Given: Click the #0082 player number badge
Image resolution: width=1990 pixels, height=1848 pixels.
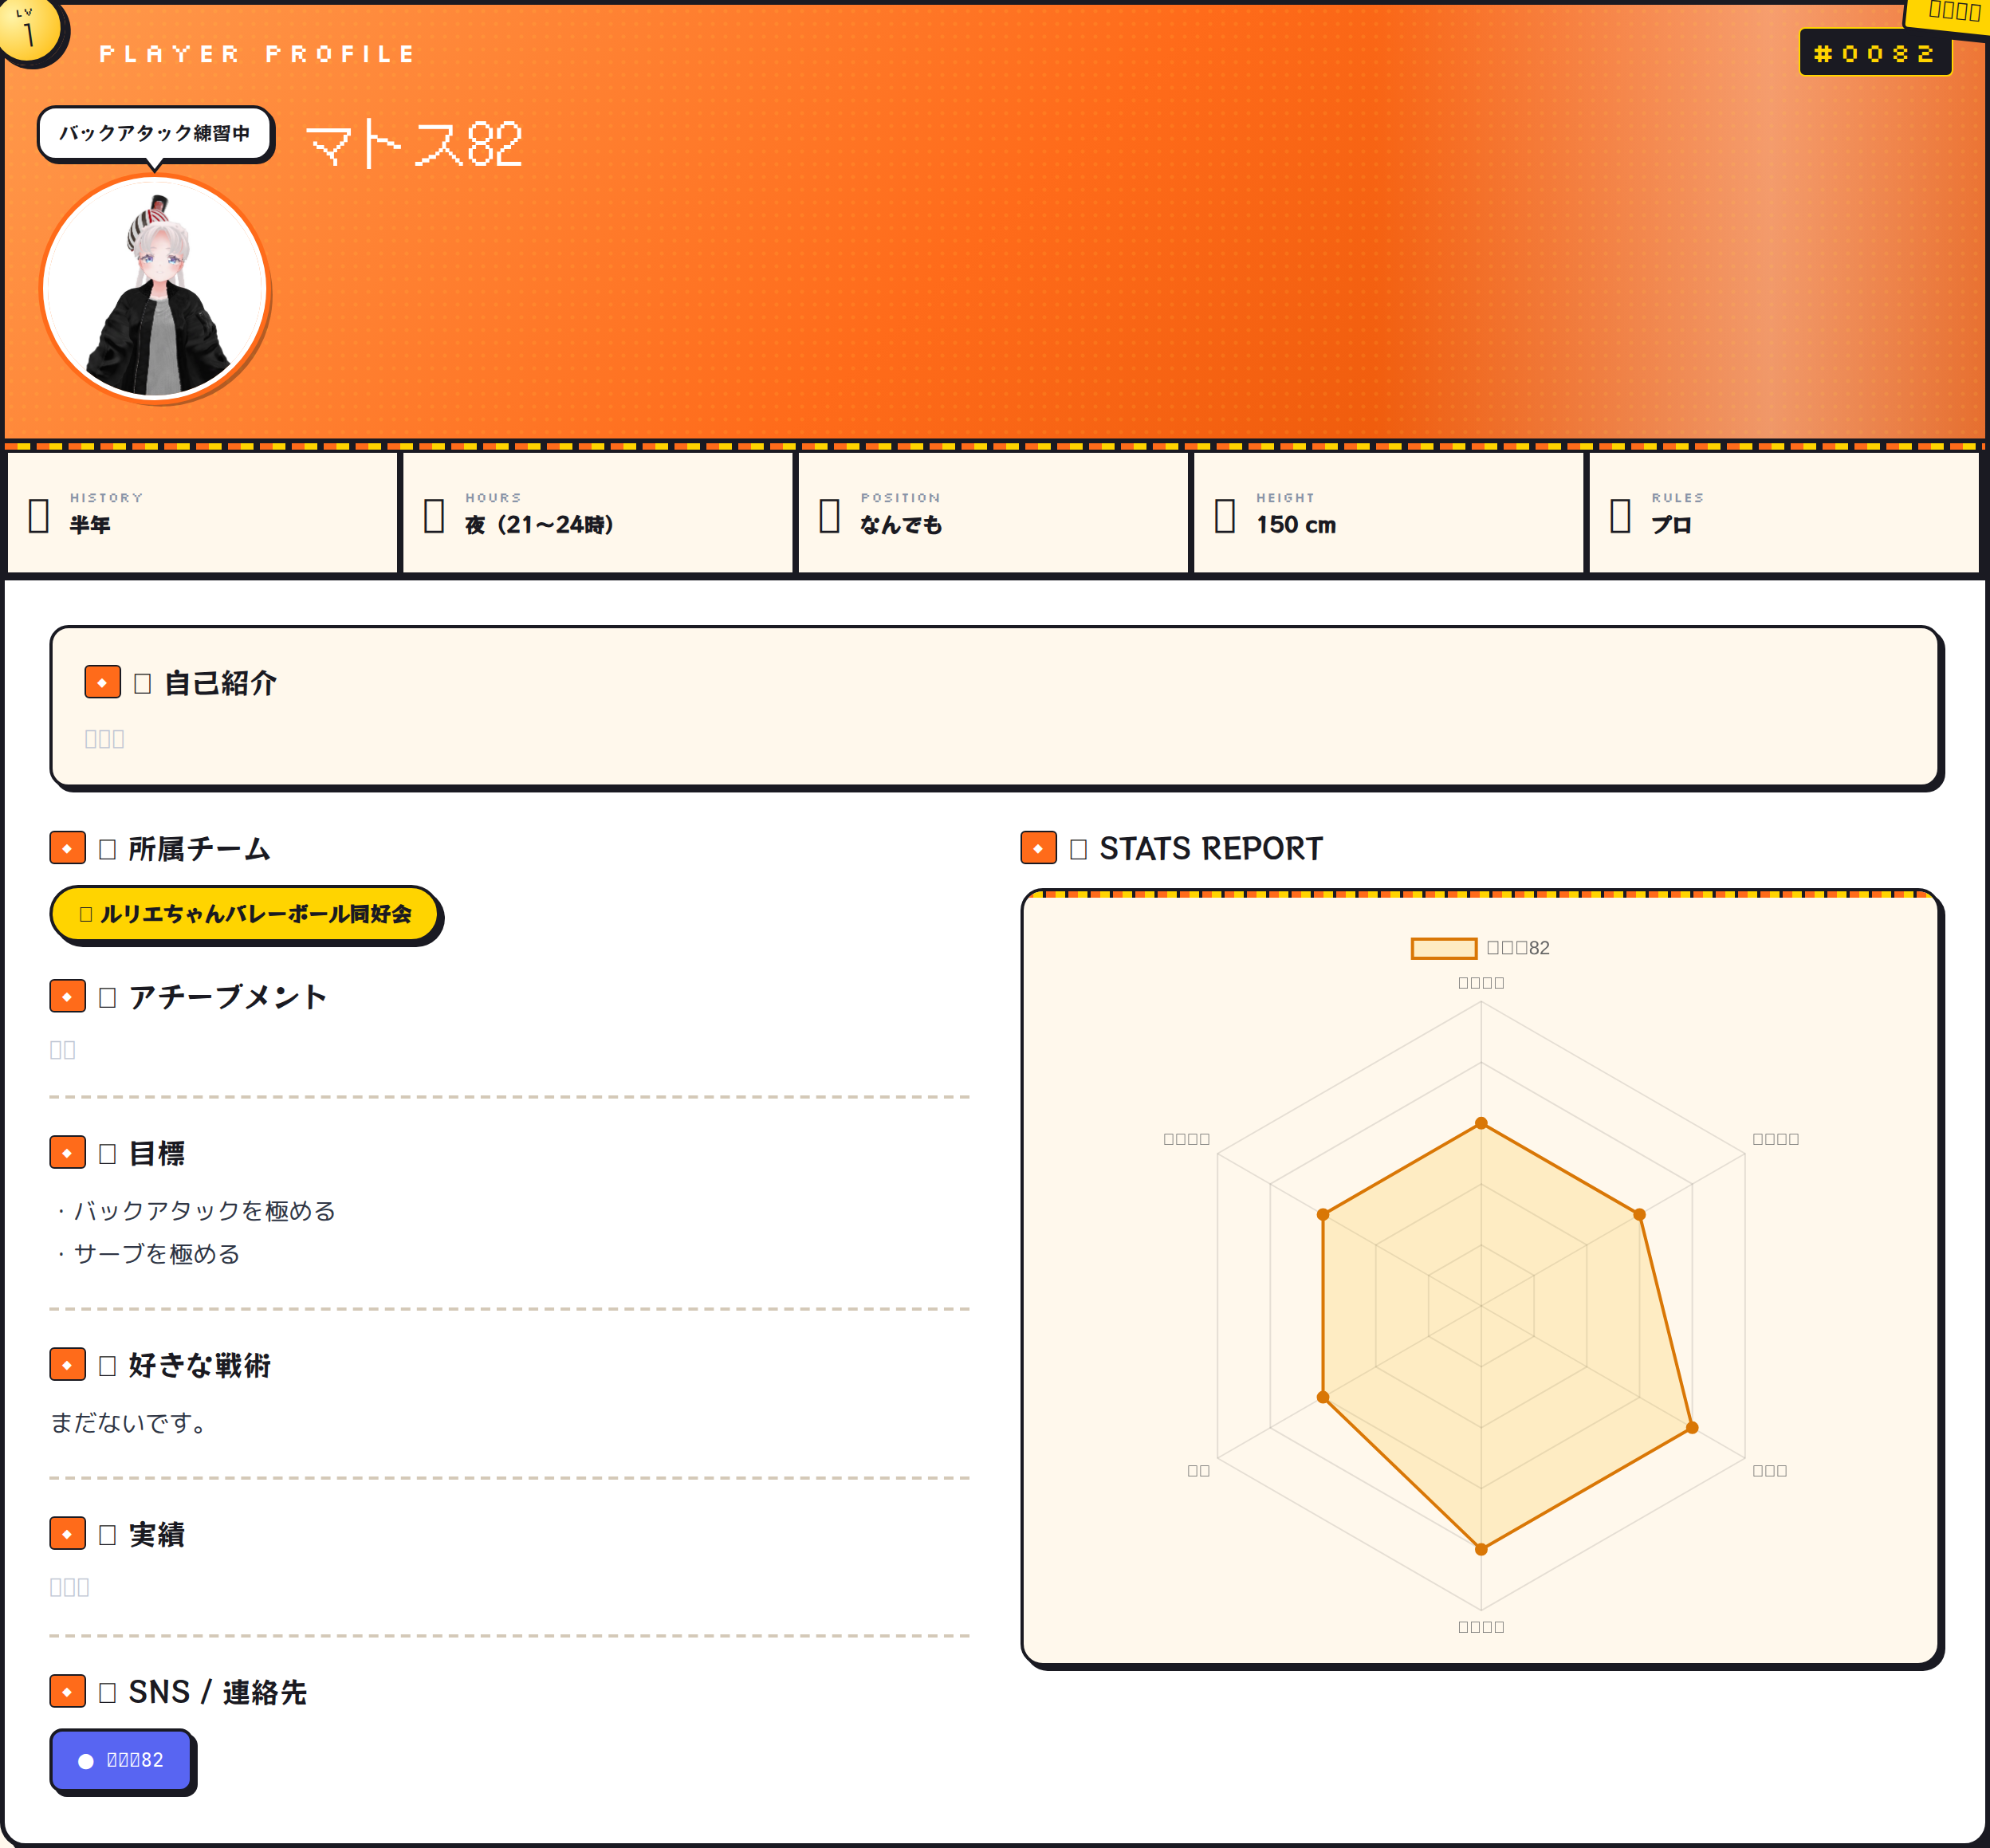Looking at the screenshot, I should (1875, 53).
